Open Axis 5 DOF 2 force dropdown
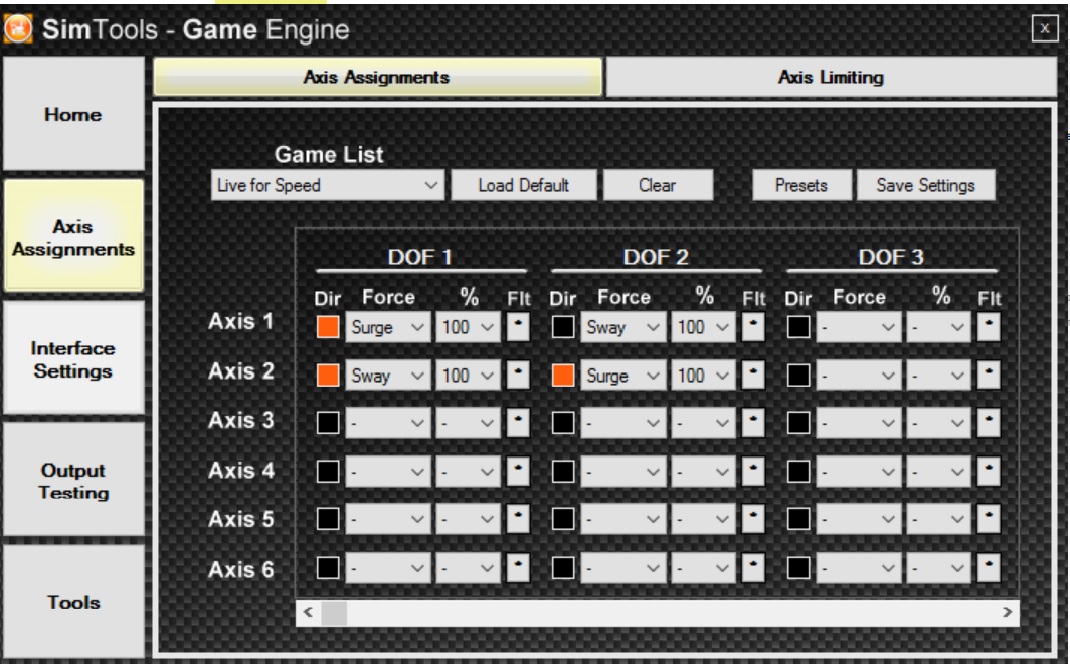The image size is (1070, 664). (623, 519)
